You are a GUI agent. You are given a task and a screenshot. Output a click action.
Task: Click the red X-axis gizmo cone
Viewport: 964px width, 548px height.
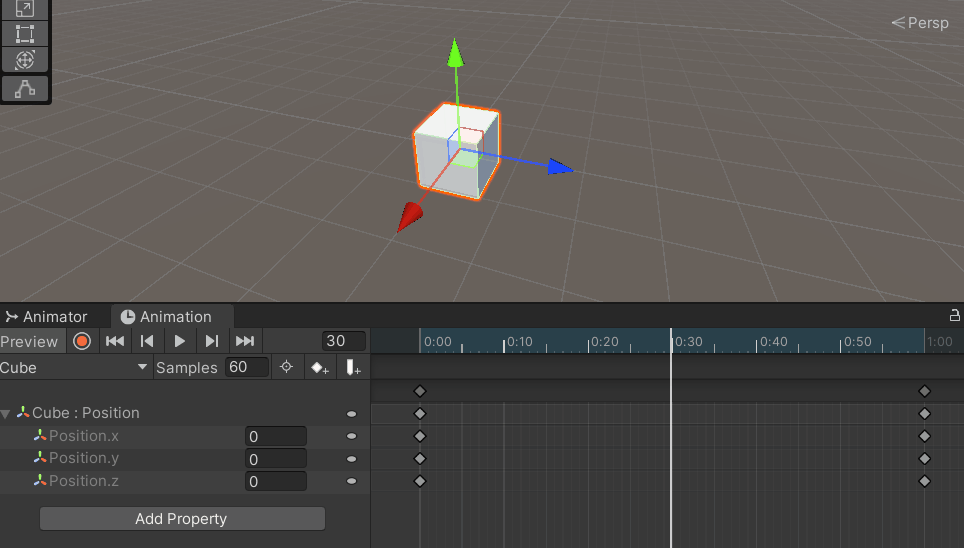click(x=409, y=217)
